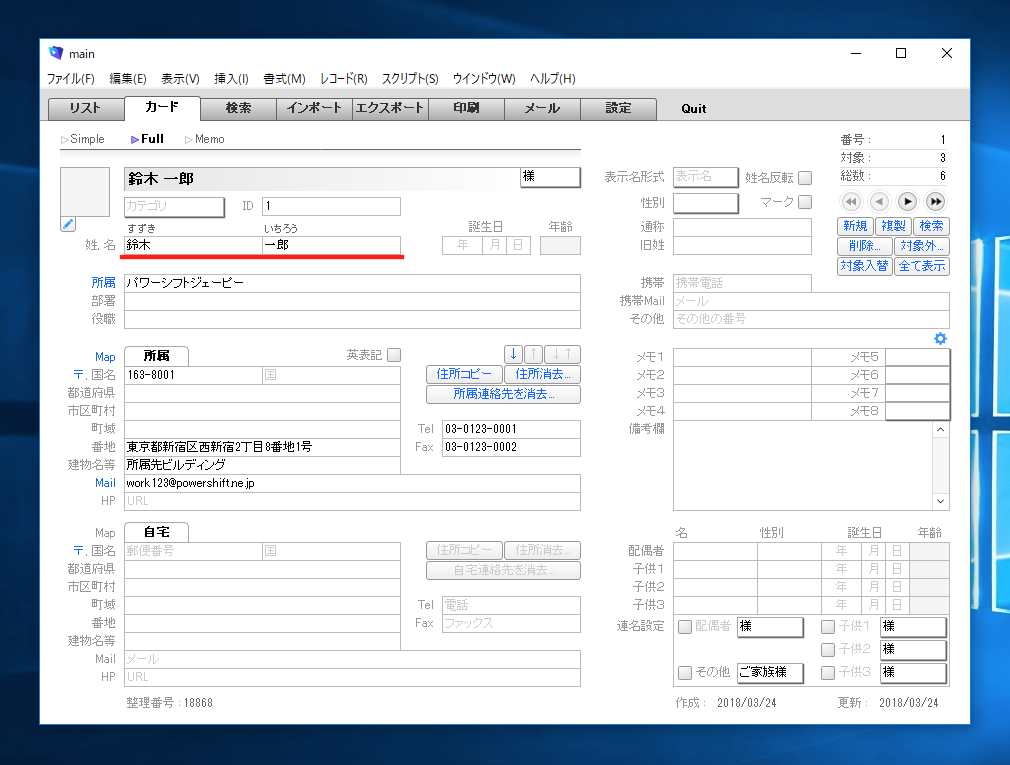Screen dimensions: 1010x765
Task: Click the pencil edit icon under photo box
Action: pos(68,224)
